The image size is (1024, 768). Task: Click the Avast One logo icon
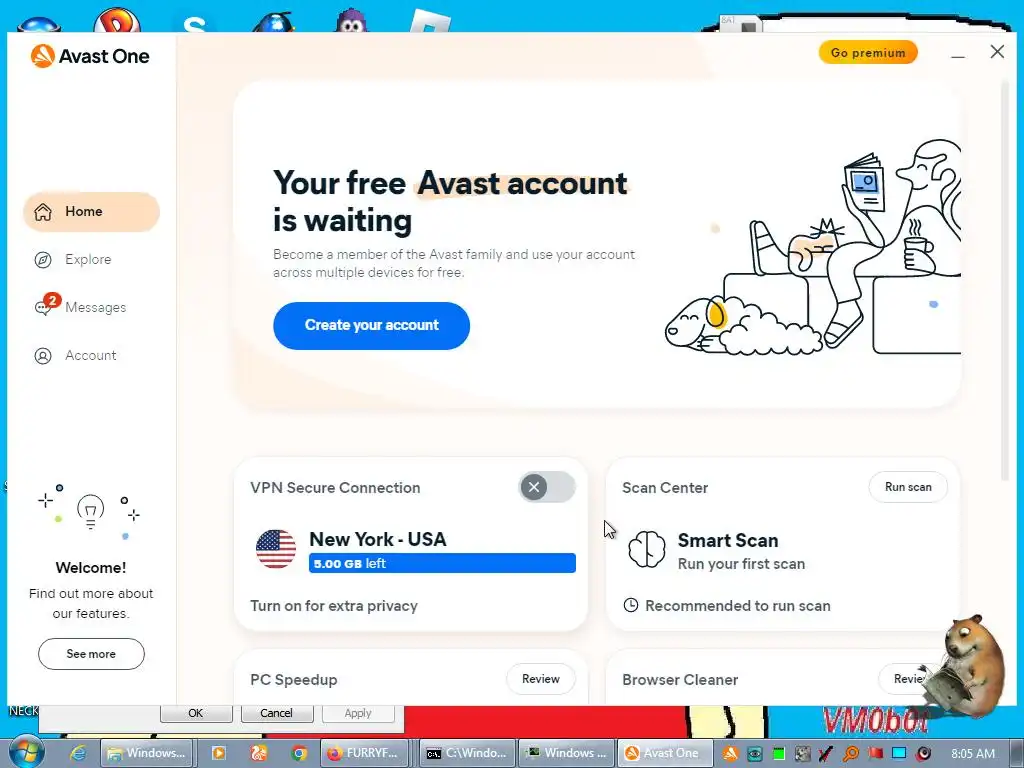(x=42, y=56)
